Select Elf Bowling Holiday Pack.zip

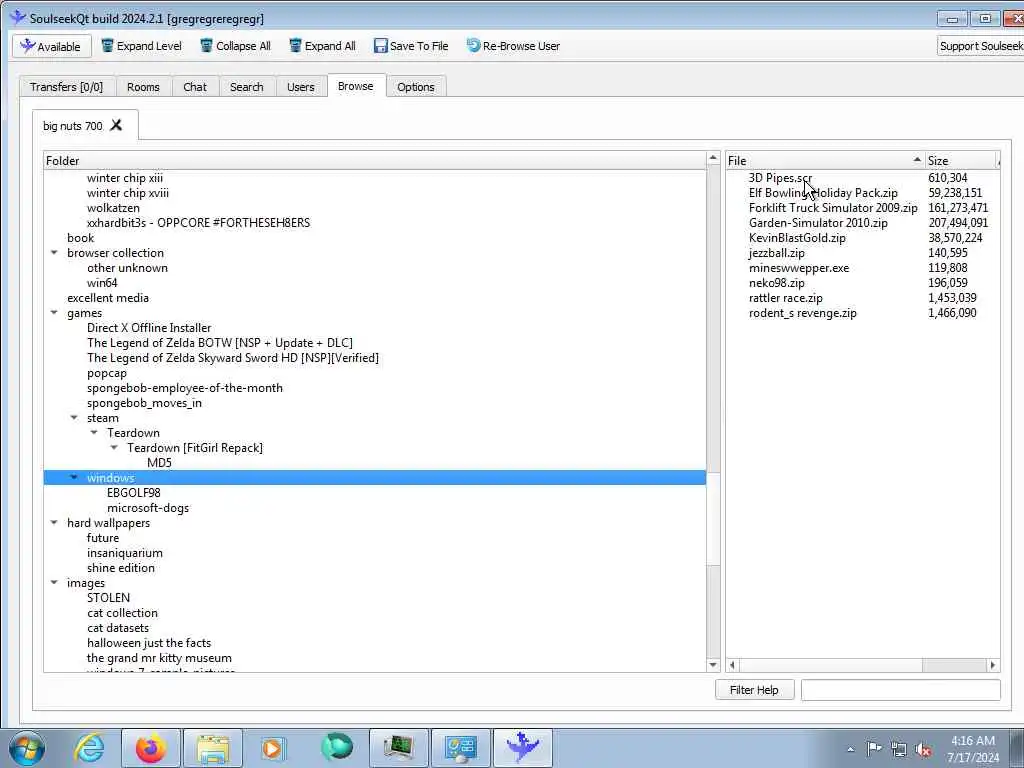click(x=823, y=193)
